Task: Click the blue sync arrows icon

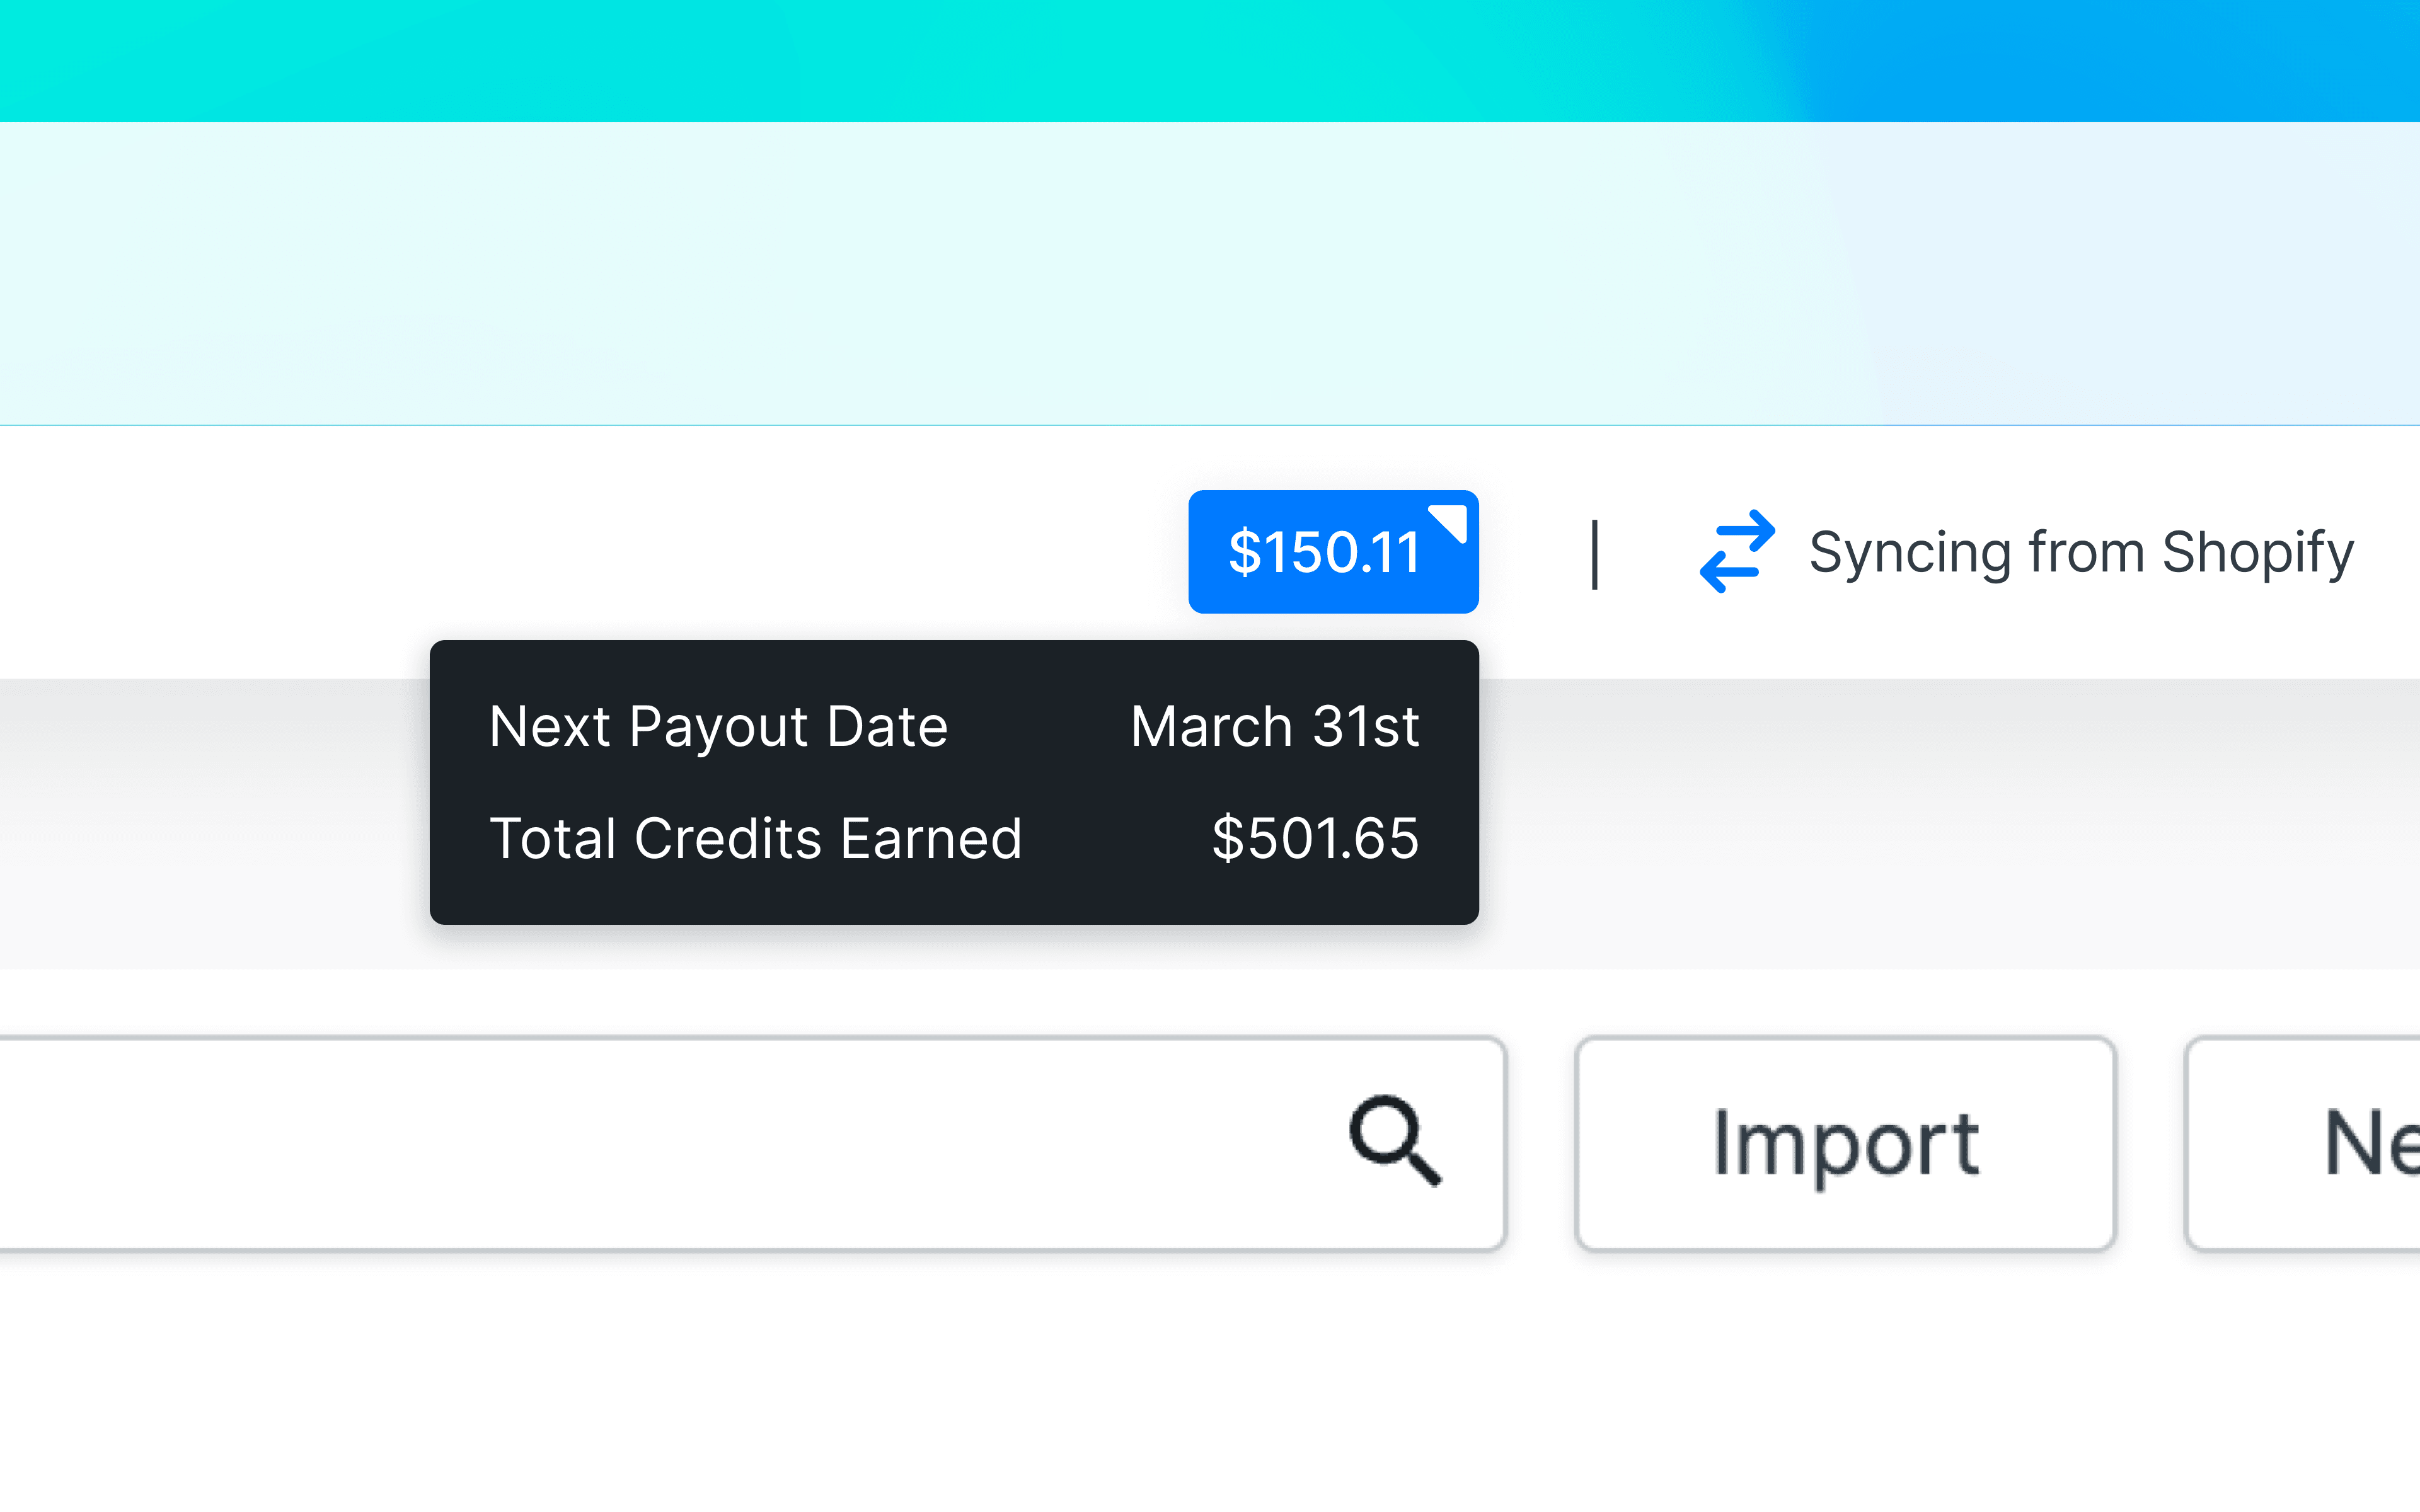Action: (x=1737, y=551)
